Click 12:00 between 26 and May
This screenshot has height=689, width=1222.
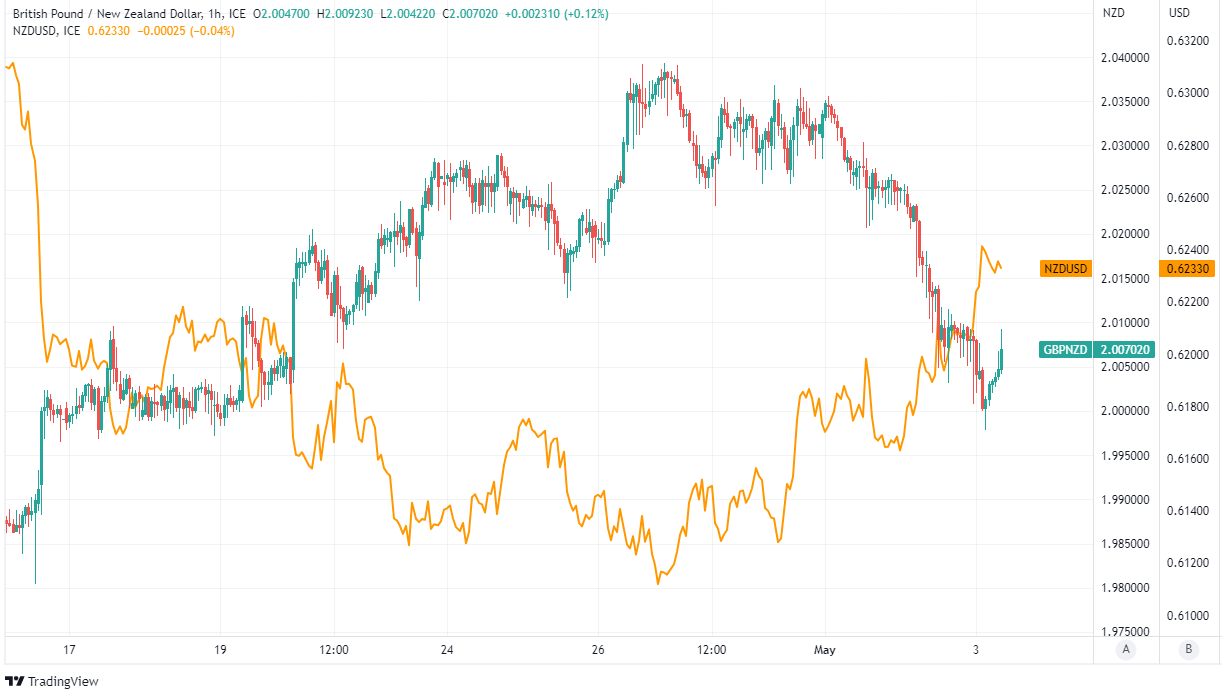pos(711,650)
